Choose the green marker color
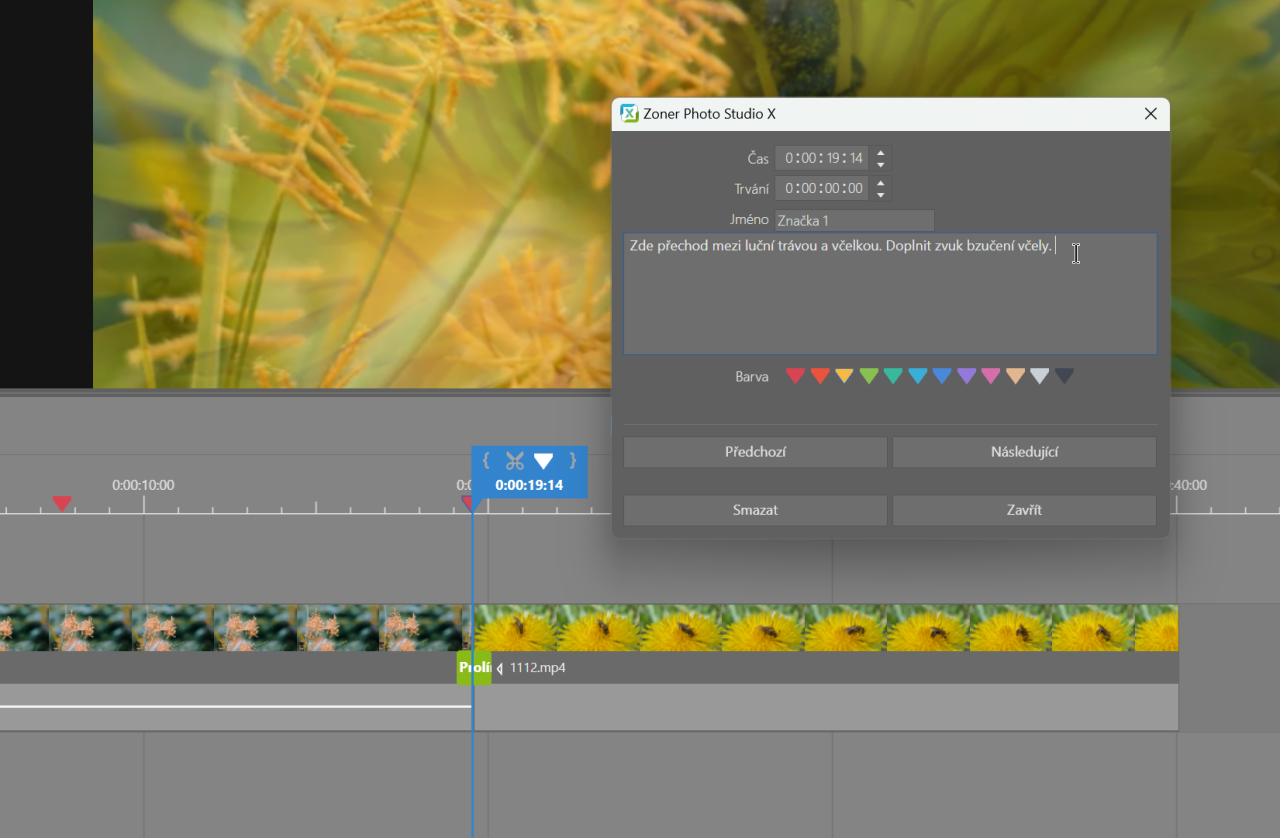 869,376
